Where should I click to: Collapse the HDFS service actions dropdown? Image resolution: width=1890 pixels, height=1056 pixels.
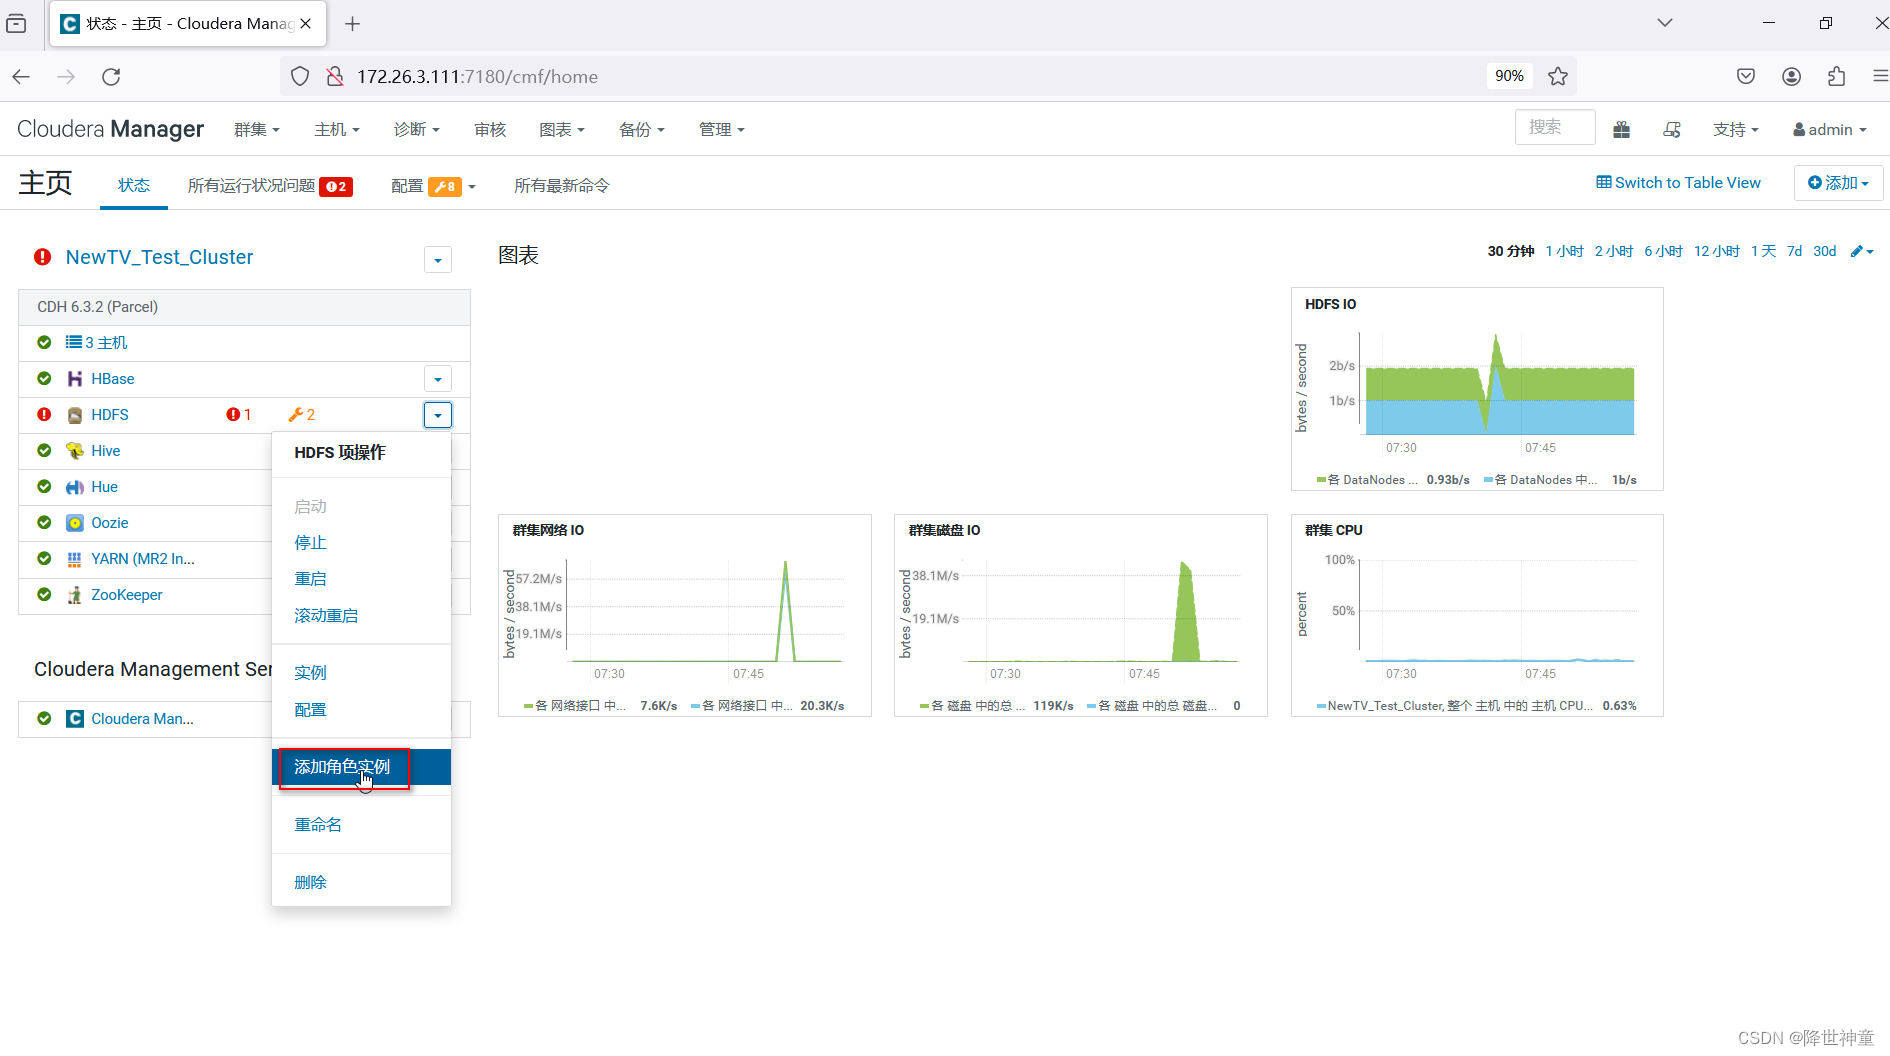click(x=438, y=415)
